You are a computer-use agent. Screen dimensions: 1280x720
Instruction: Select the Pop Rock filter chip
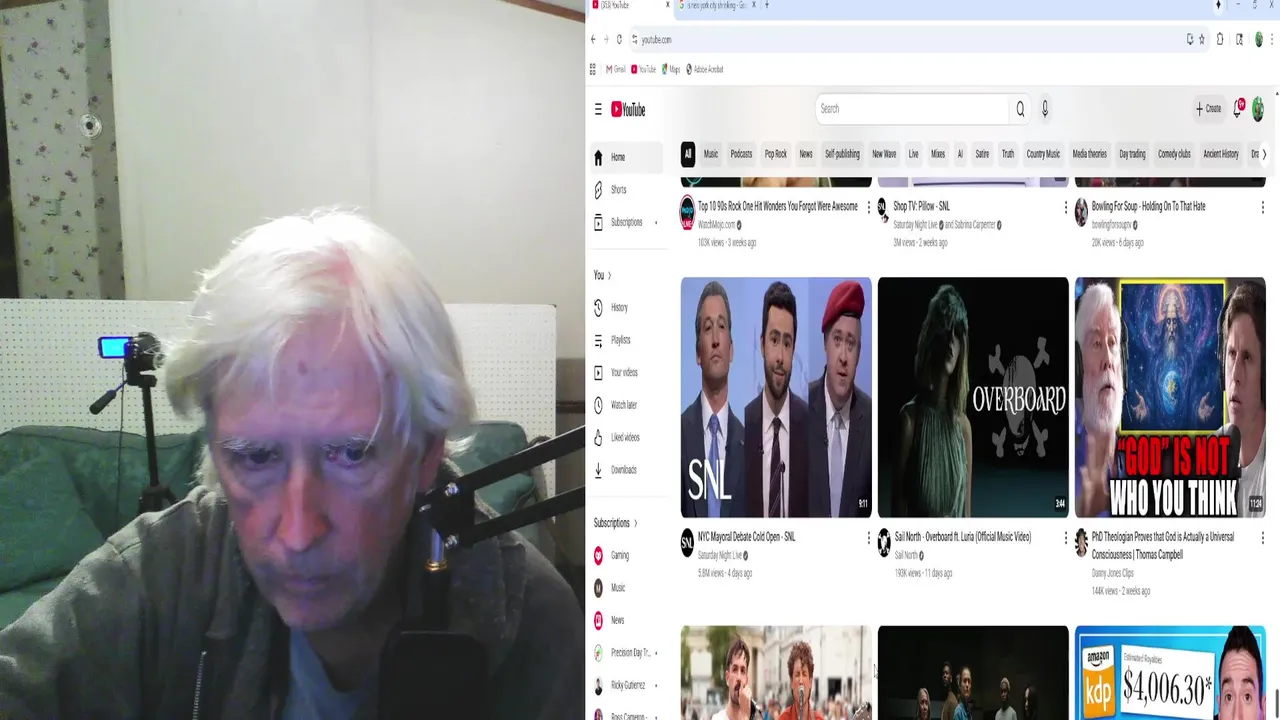pos(776,154)
